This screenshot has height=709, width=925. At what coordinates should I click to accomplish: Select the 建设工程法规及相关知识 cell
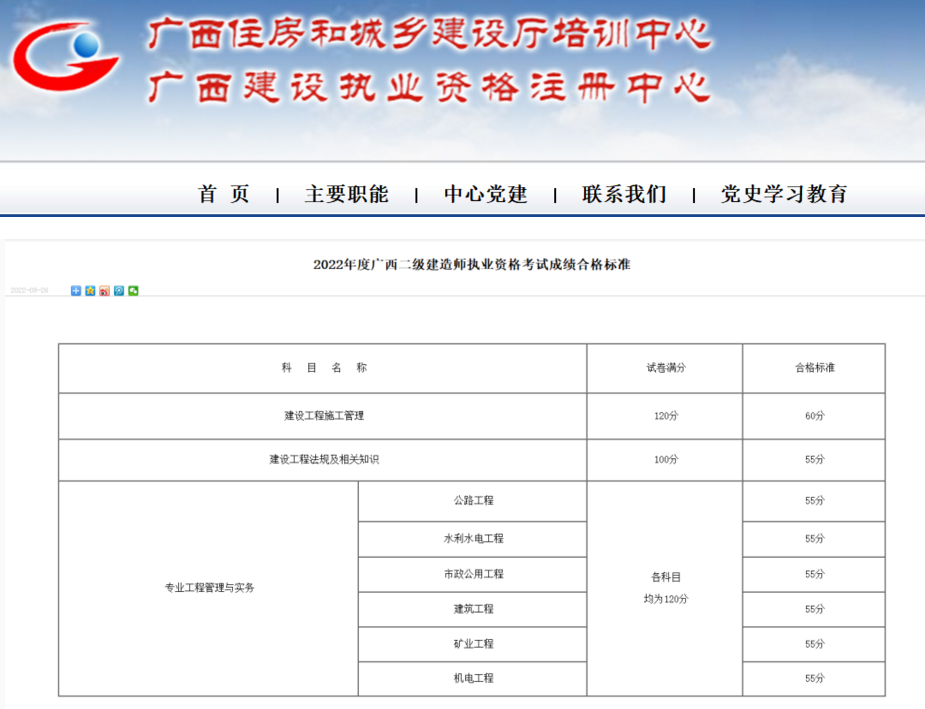322,460
